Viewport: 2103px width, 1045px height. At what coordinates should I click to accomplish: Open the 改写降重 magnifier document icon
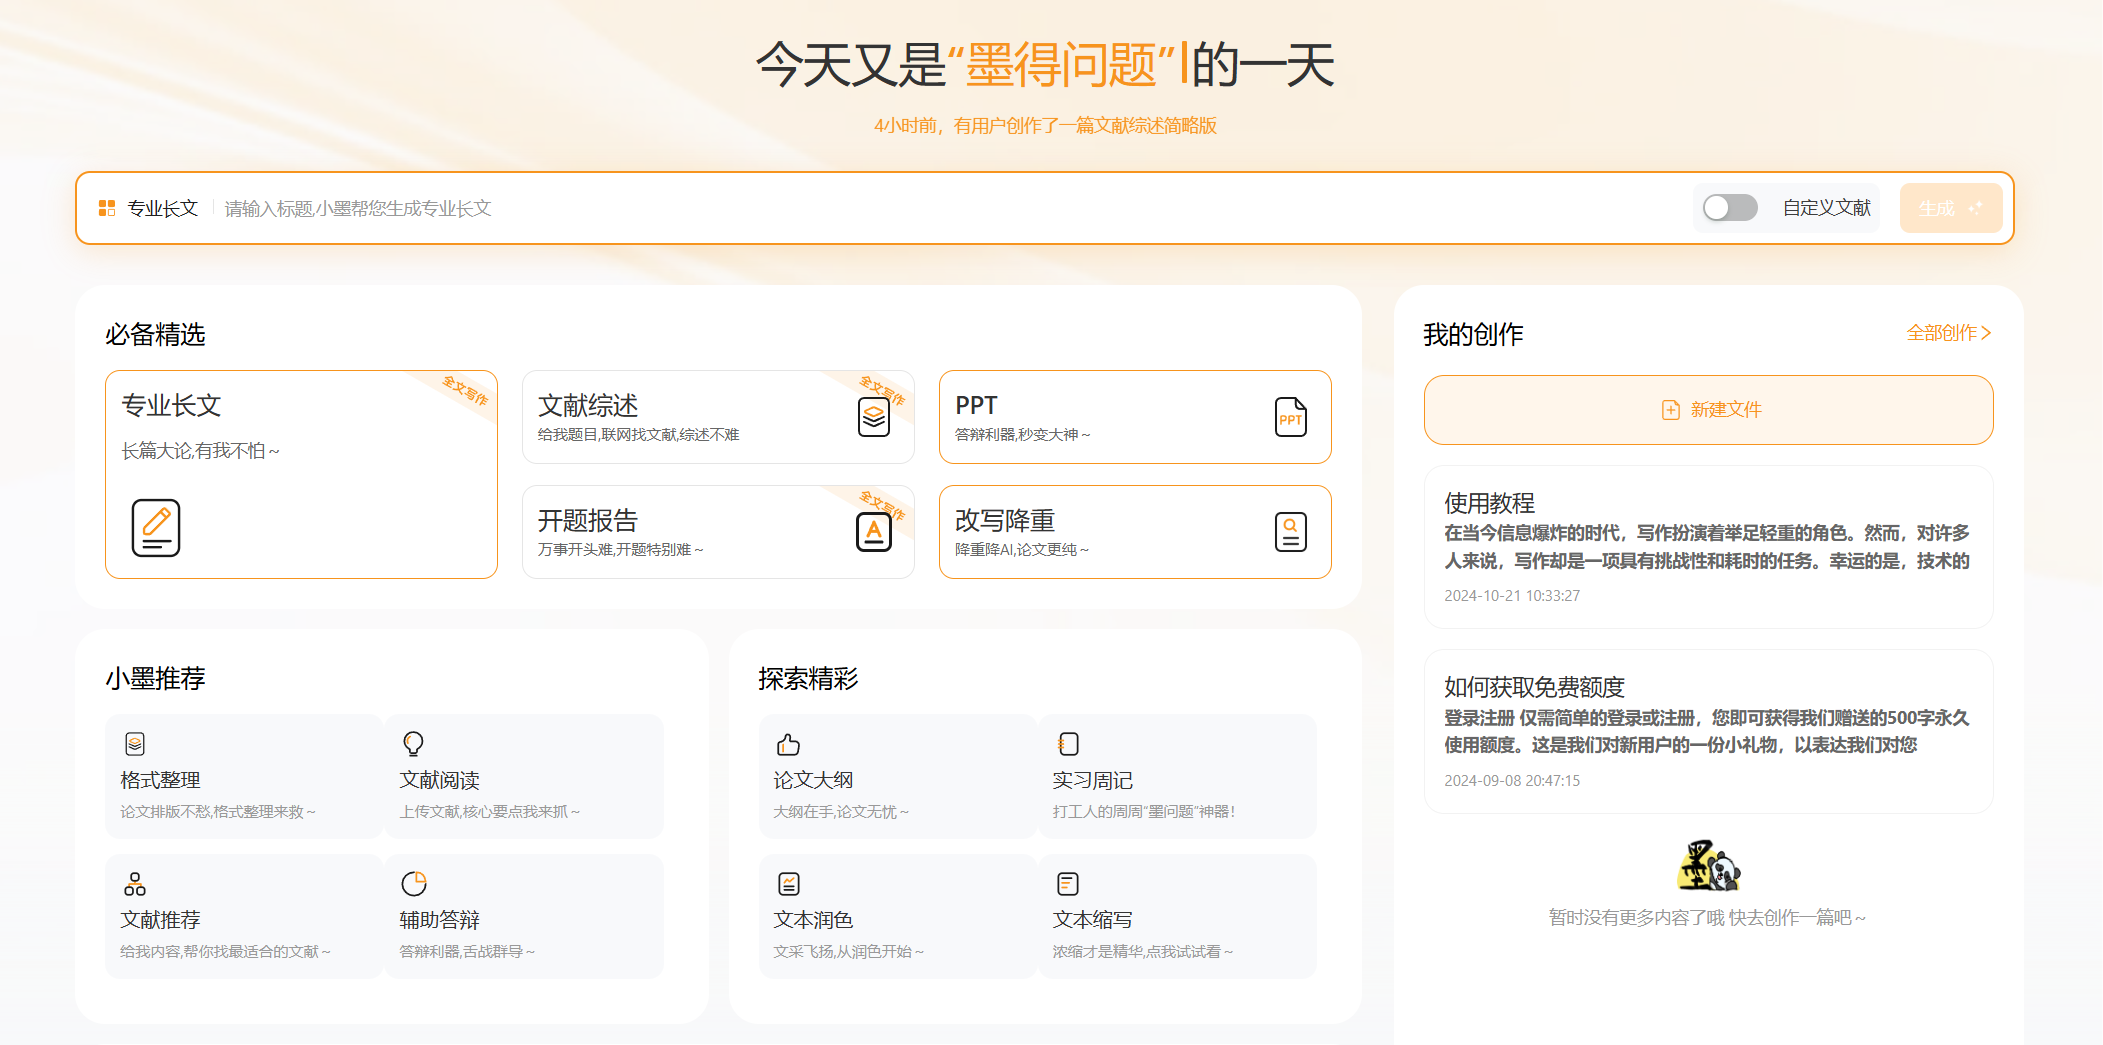click(x=1291, y=532)
